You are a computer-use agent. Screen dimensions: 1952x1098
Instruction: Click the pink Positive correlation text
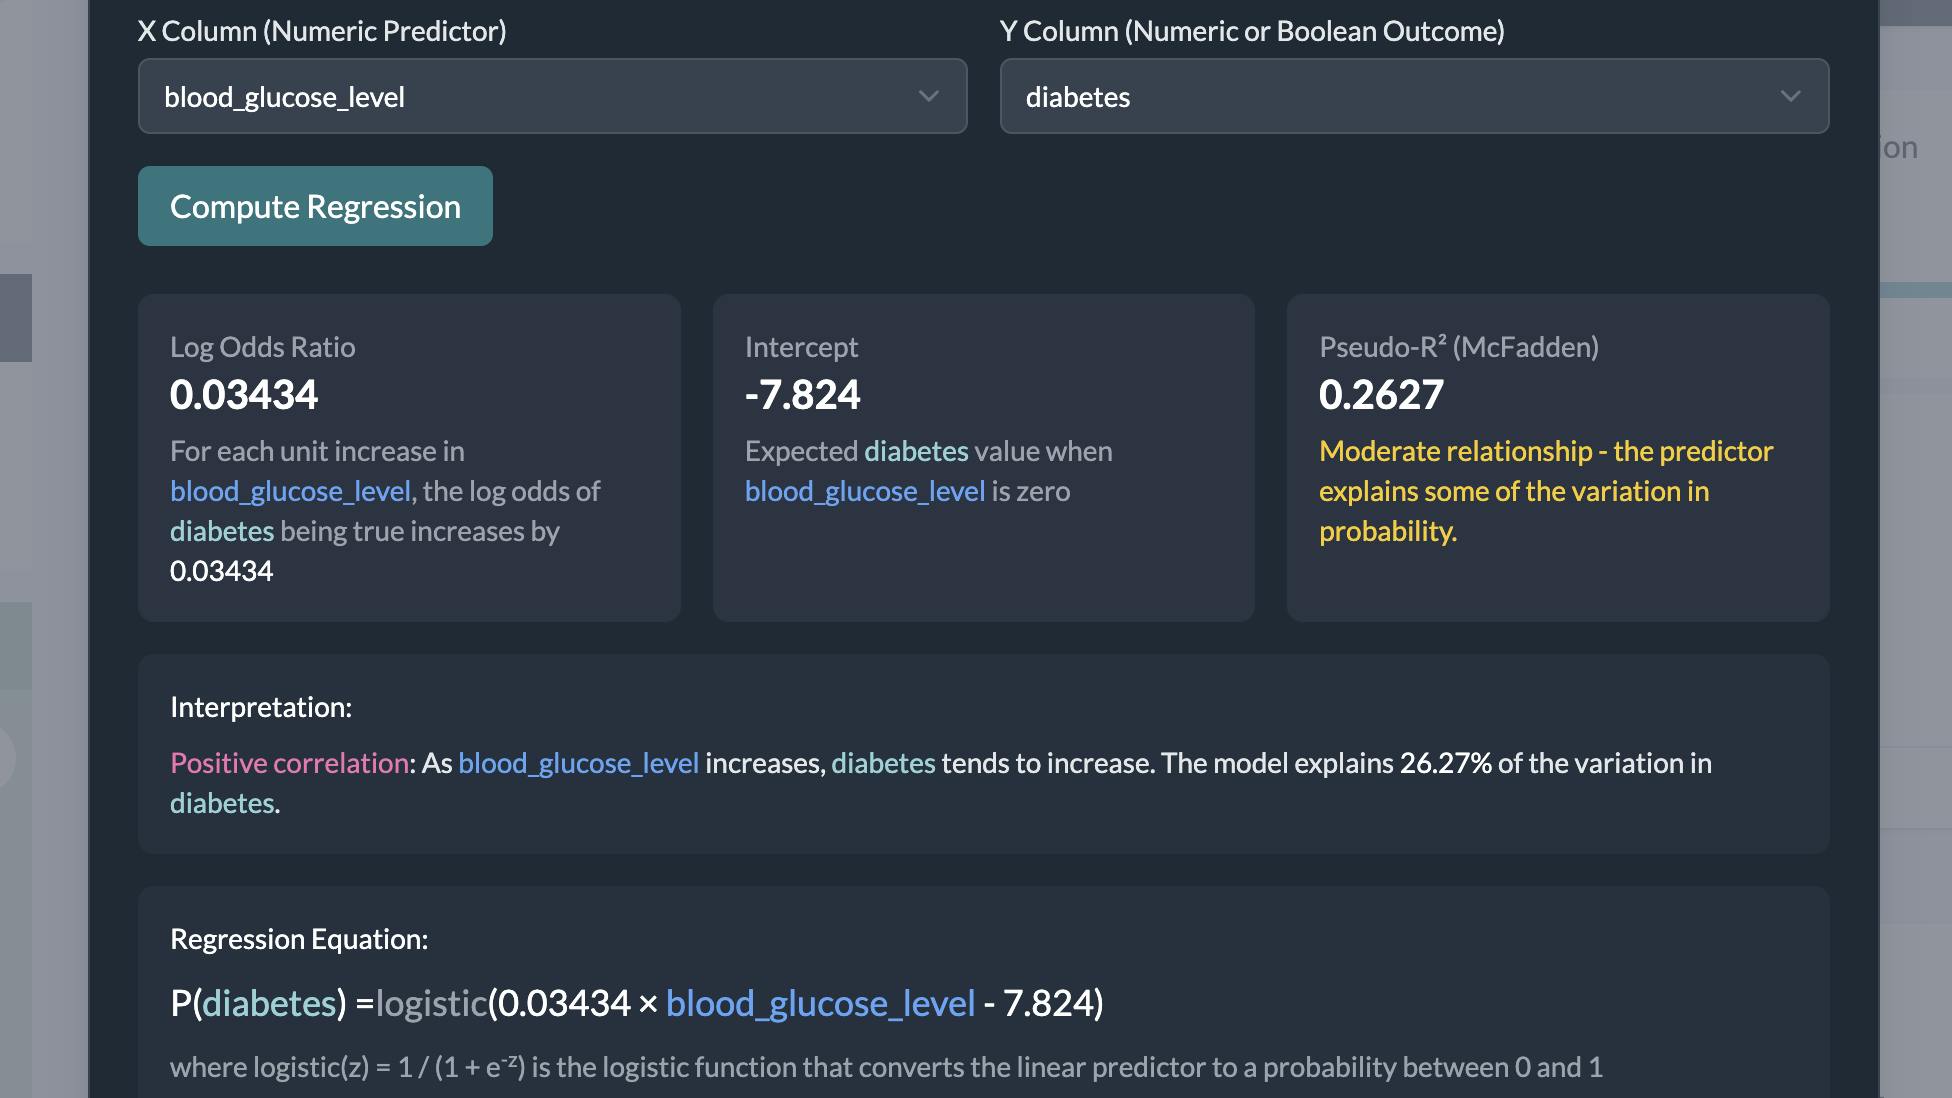point(289,763)
